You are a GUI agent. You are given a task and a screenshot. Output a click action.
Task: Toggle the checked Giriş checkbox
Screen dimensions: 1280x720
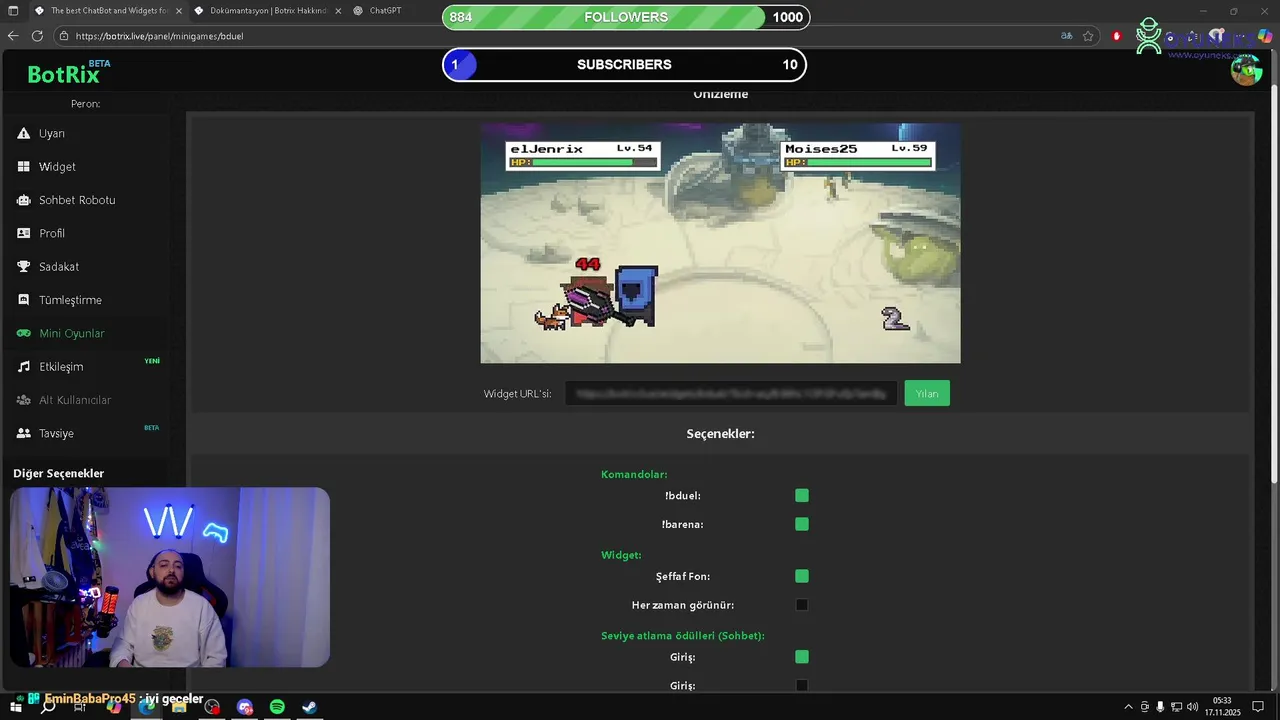802,657
